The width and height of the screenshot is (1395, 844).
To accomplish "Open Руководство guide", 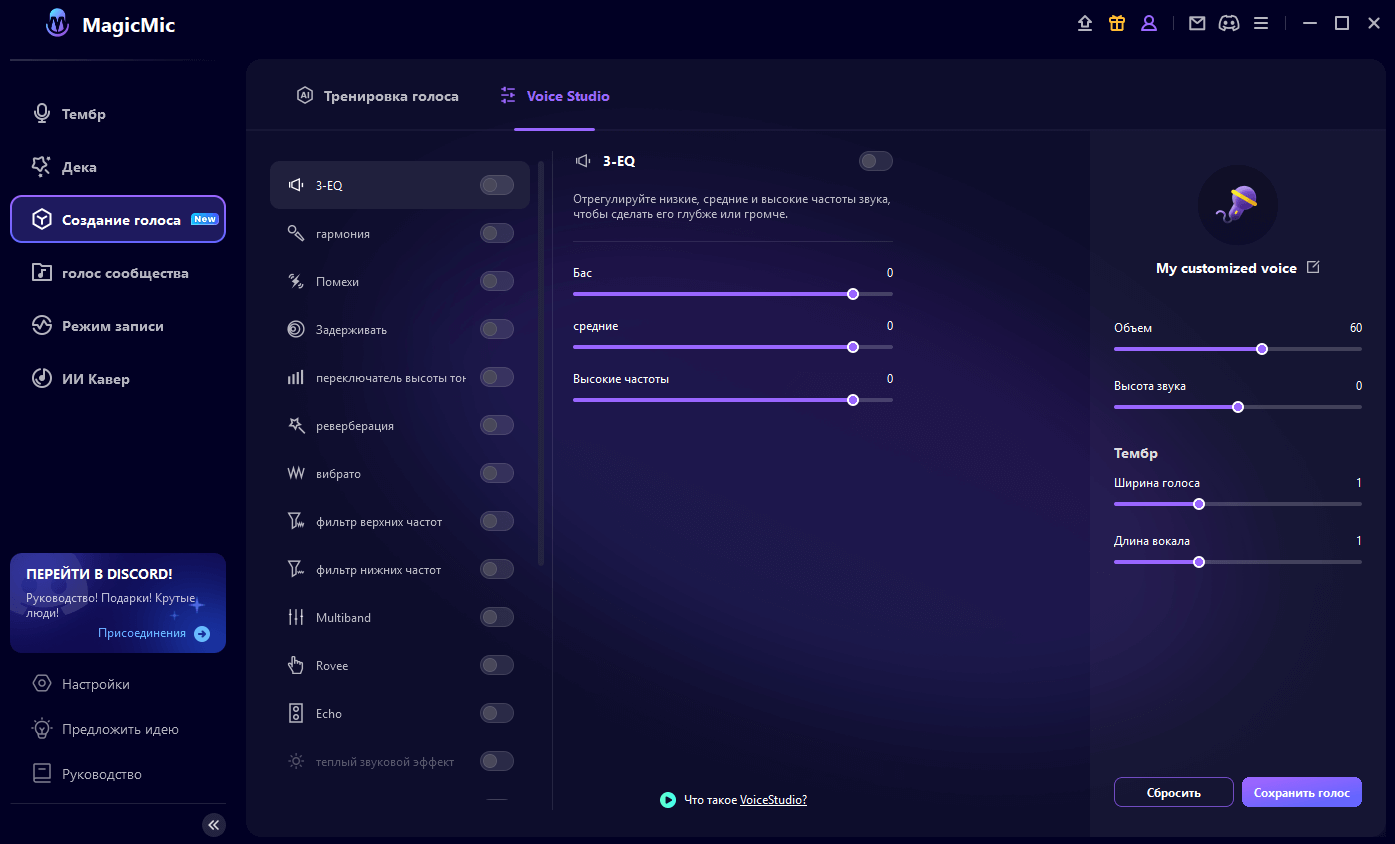I will coord(88,774).
